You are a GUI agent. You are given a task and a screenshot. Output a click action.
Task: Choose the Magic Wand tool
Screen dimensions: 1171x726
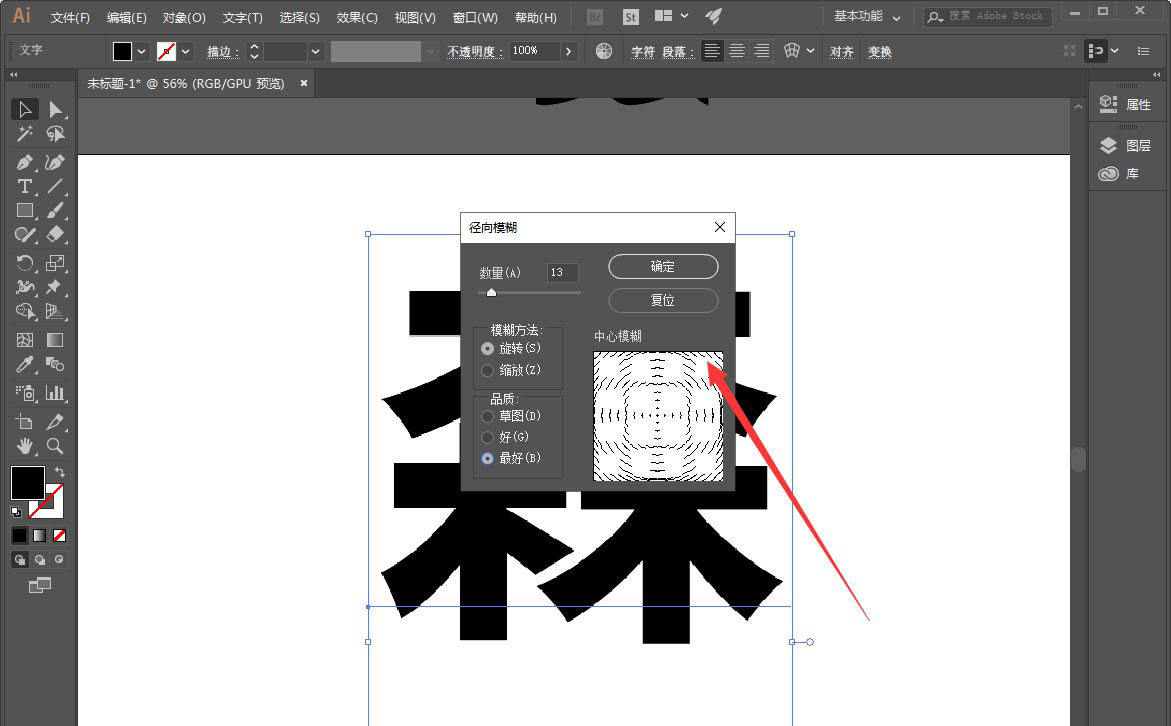pyautogui.click(x=25, y=134)
